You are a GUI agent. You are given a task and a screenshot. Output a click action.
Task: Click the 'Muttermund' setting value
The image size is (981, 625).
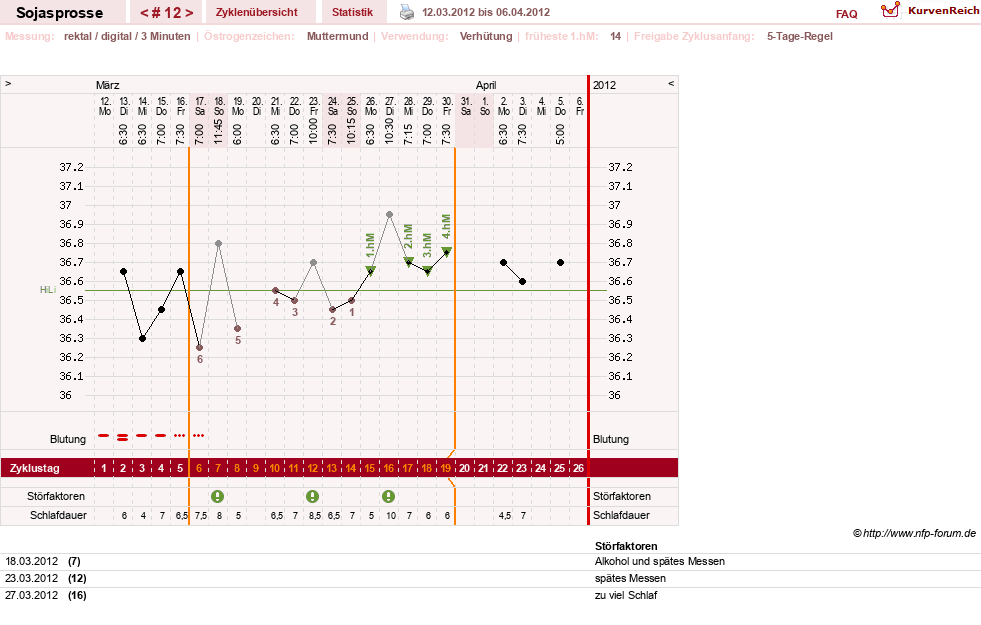pos(337,36)
